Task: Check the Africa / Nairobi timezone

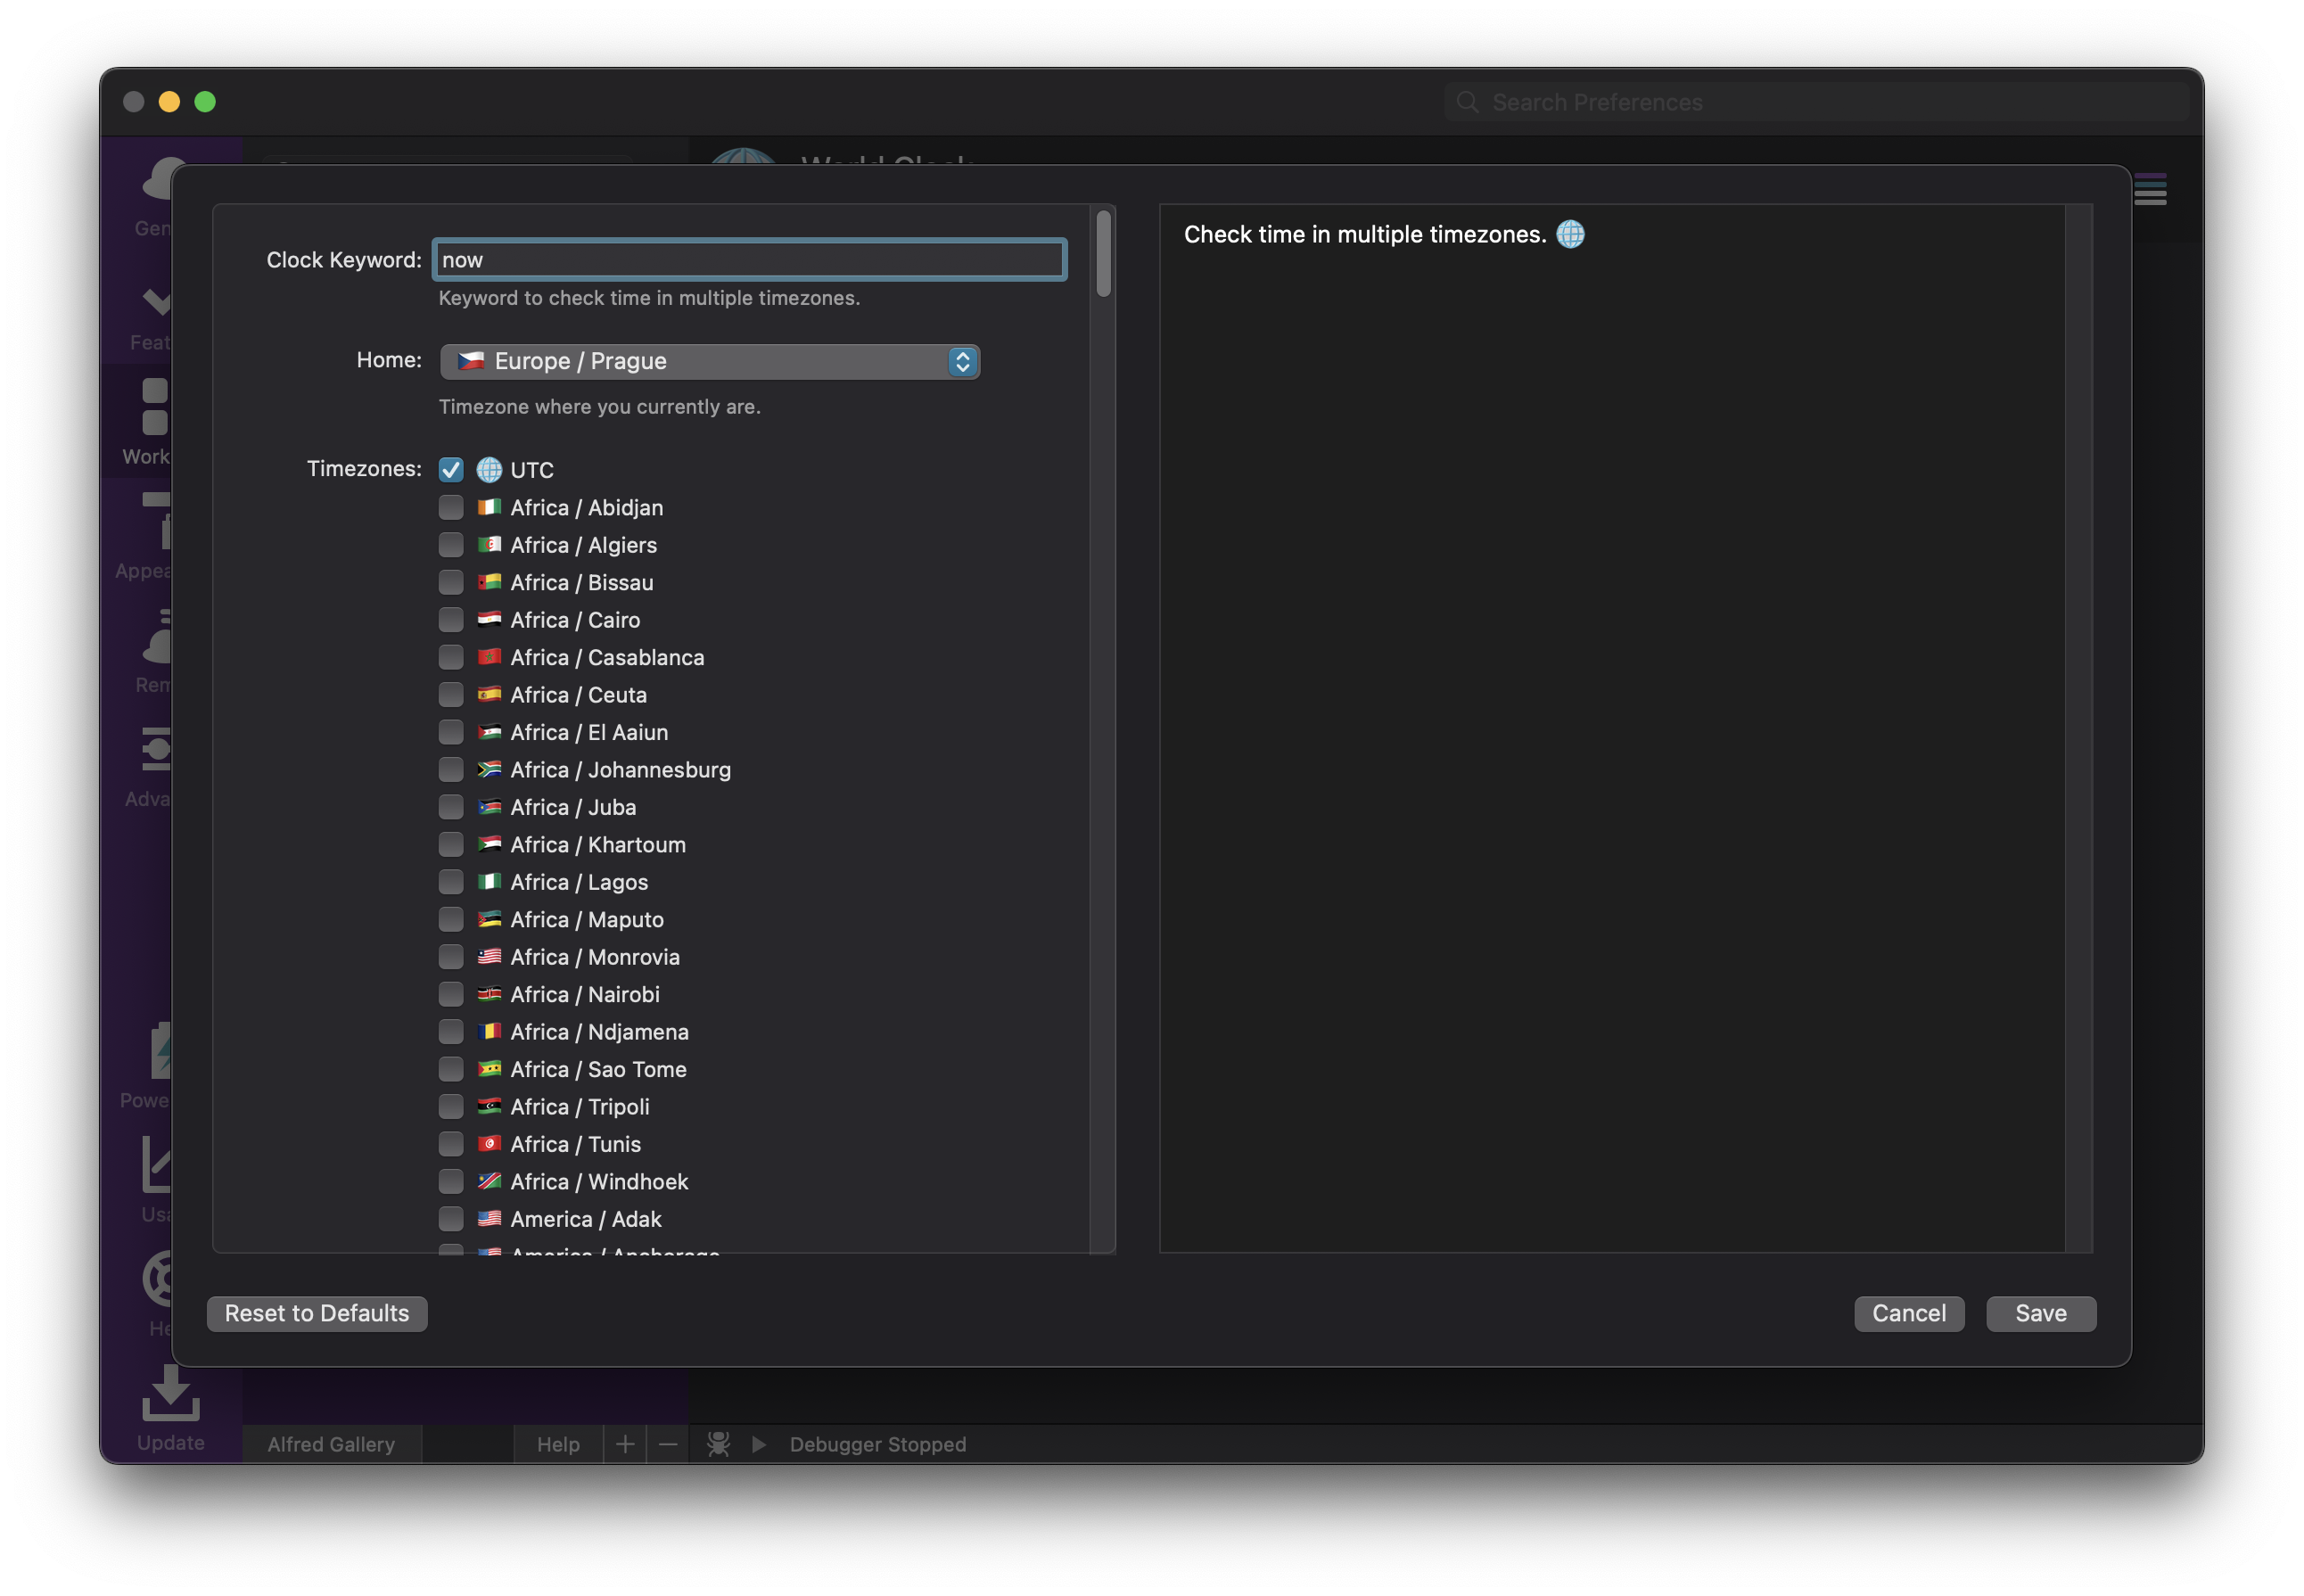Action: (451, 994)
